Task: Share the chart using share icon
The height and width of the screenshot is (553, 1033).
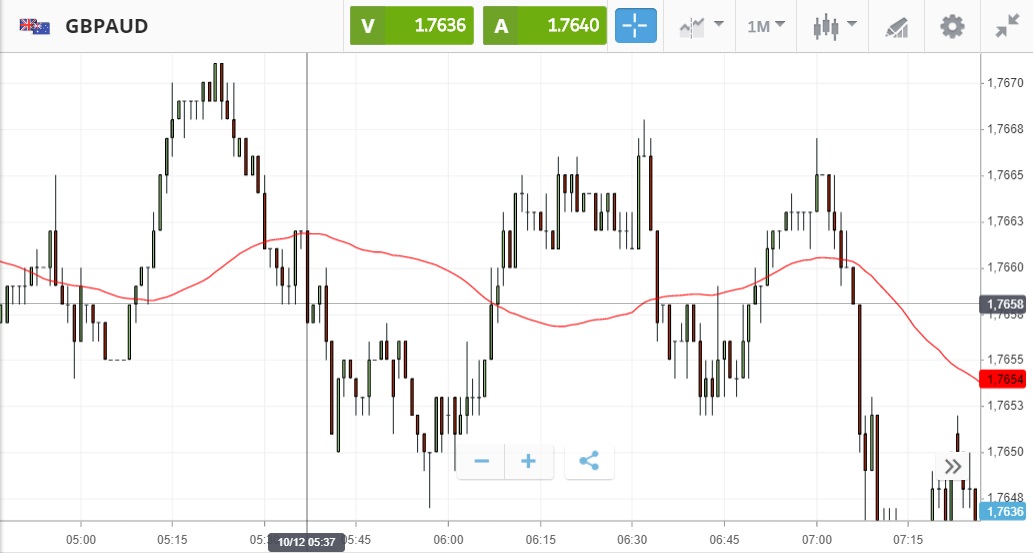Action: pos(589,462)
